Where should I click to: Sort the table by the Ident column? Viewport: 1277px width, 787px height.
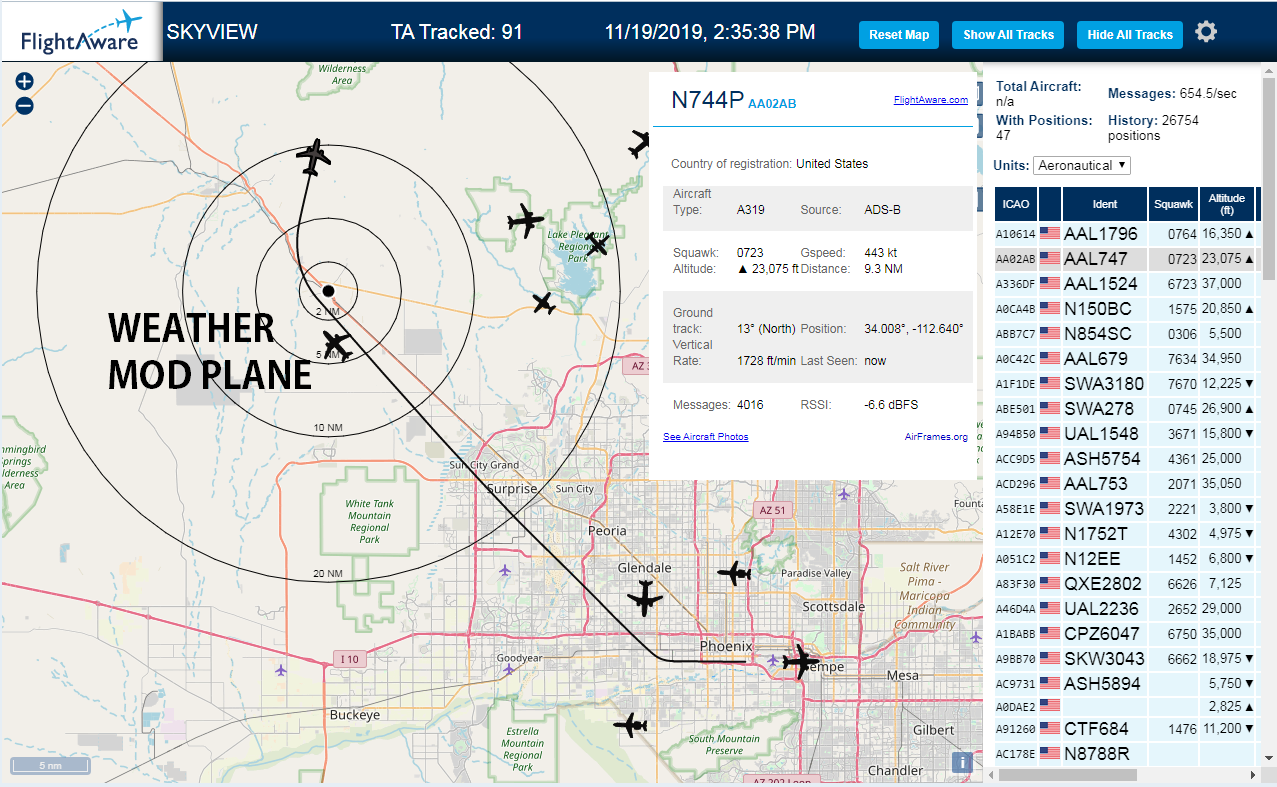(x=1105, y=204)
